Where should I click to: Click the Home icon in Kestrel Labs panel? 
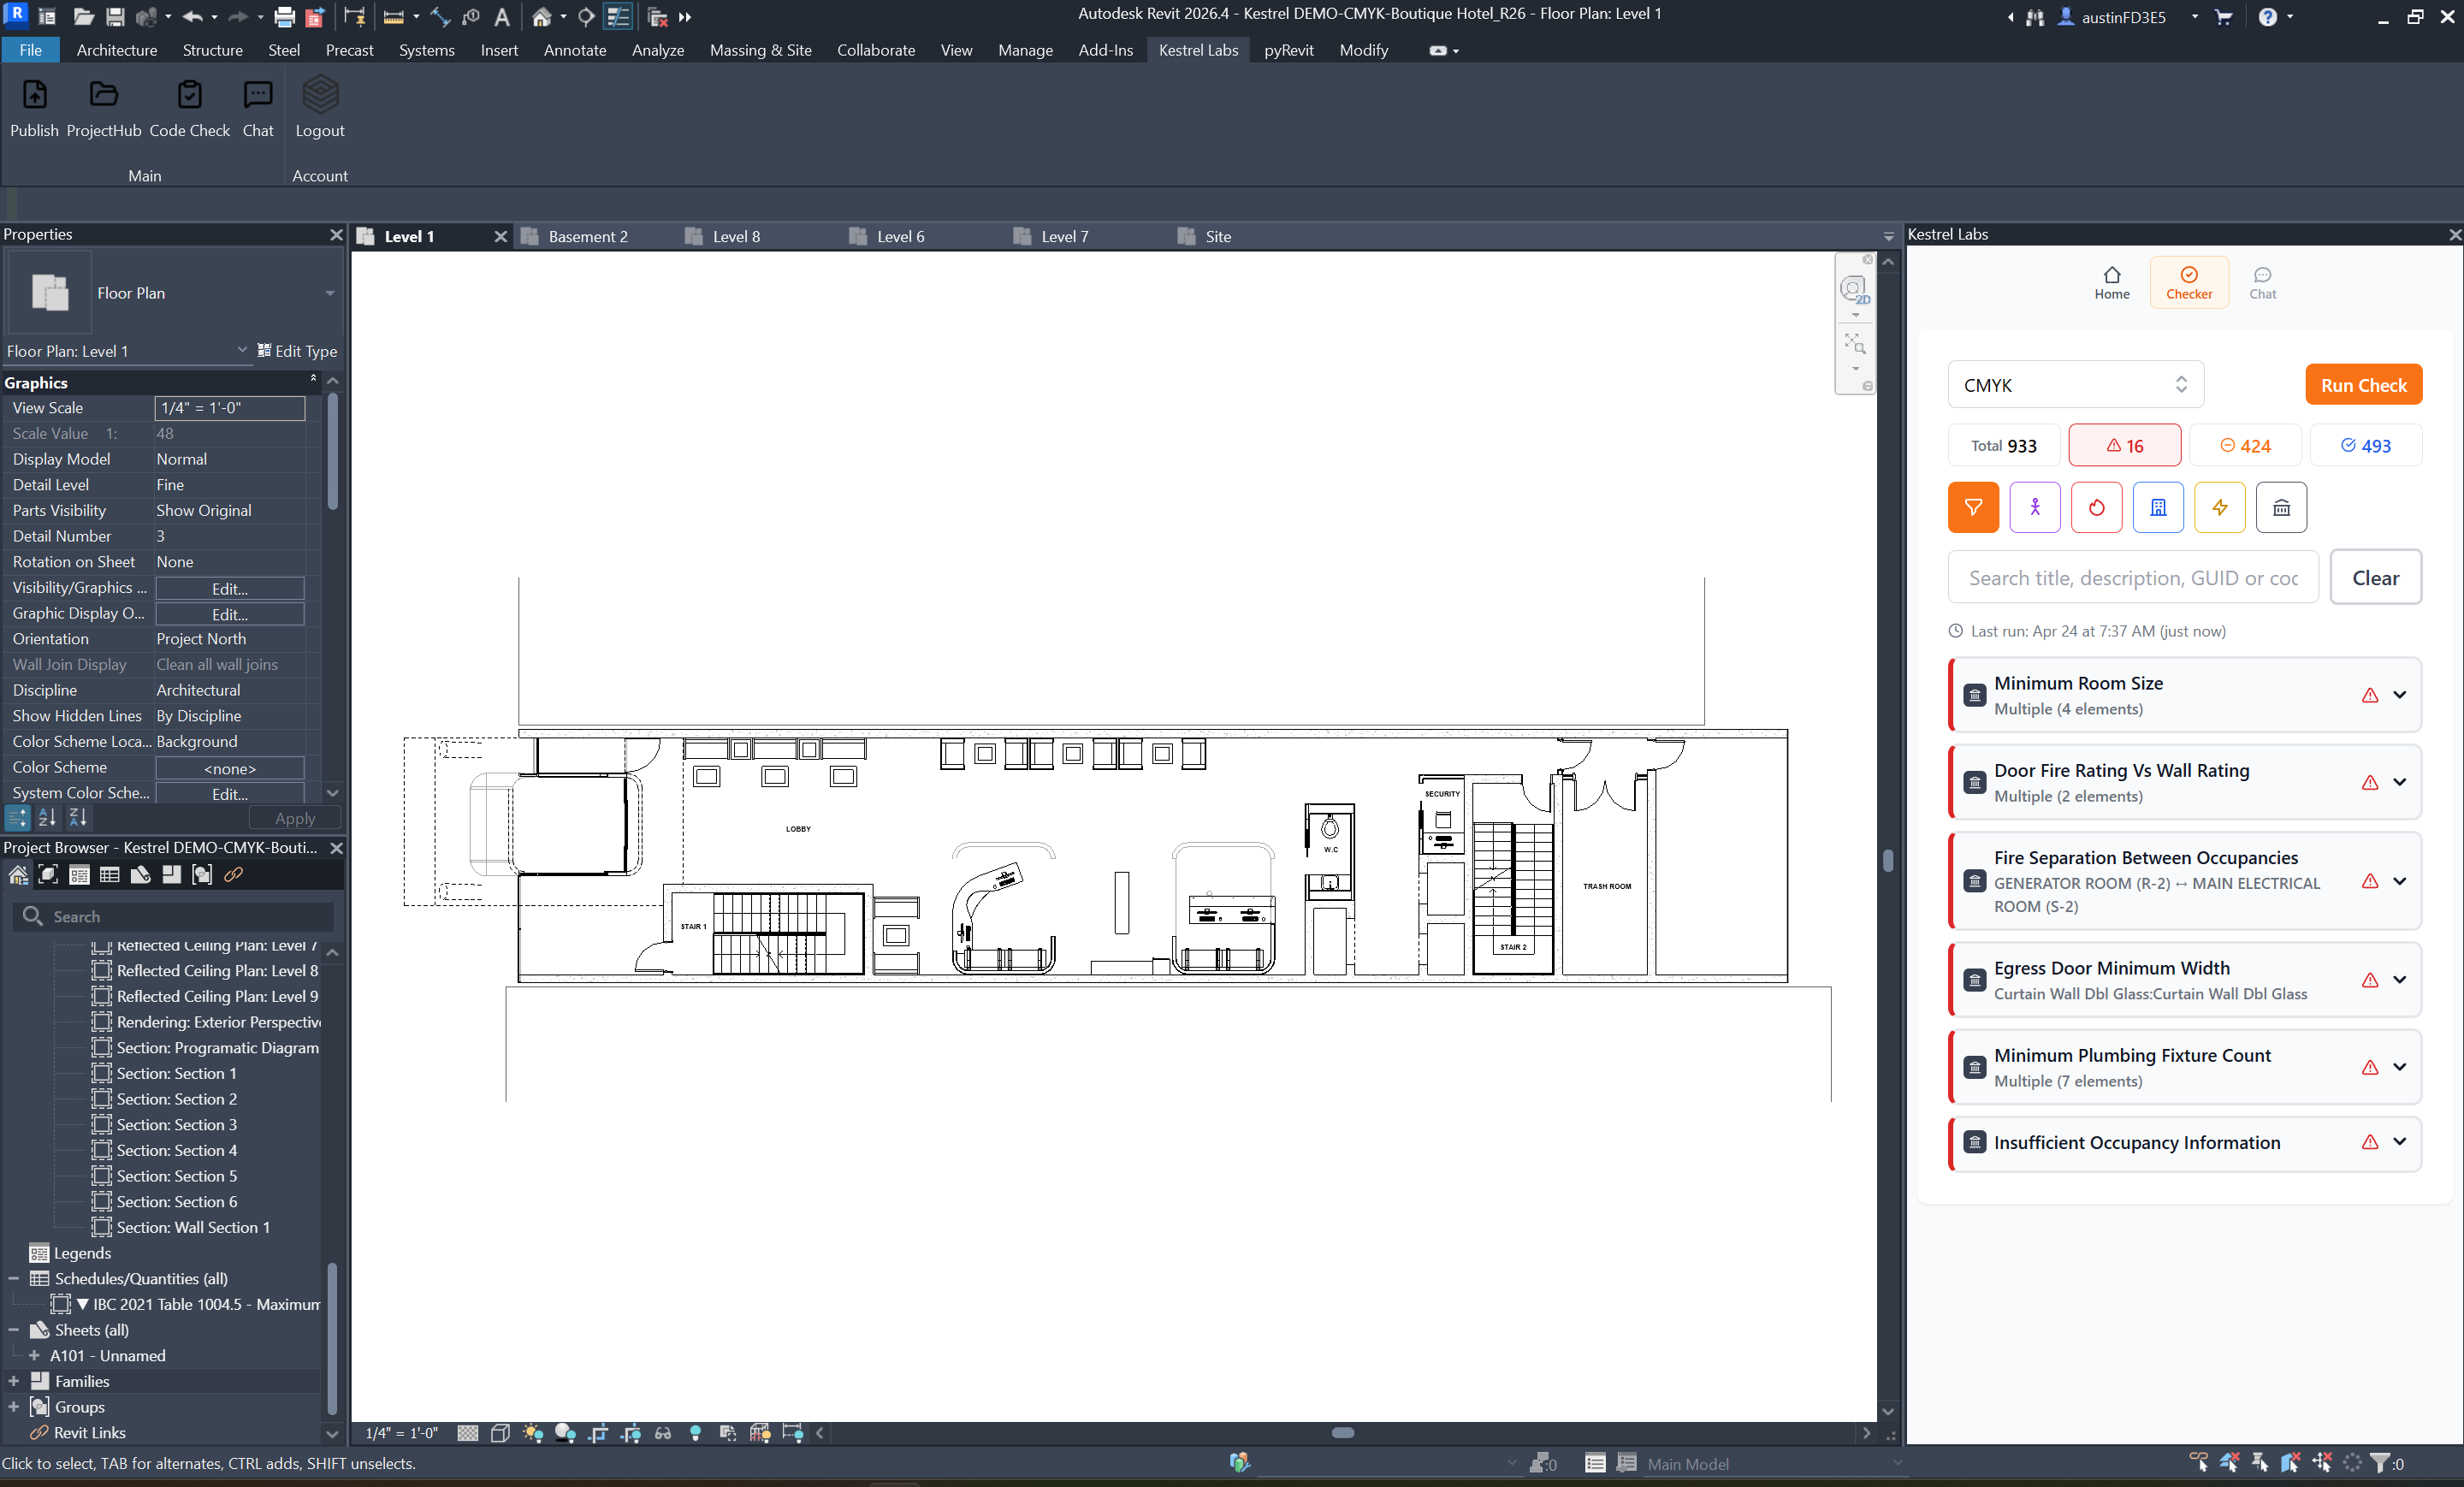point(2111,282)
